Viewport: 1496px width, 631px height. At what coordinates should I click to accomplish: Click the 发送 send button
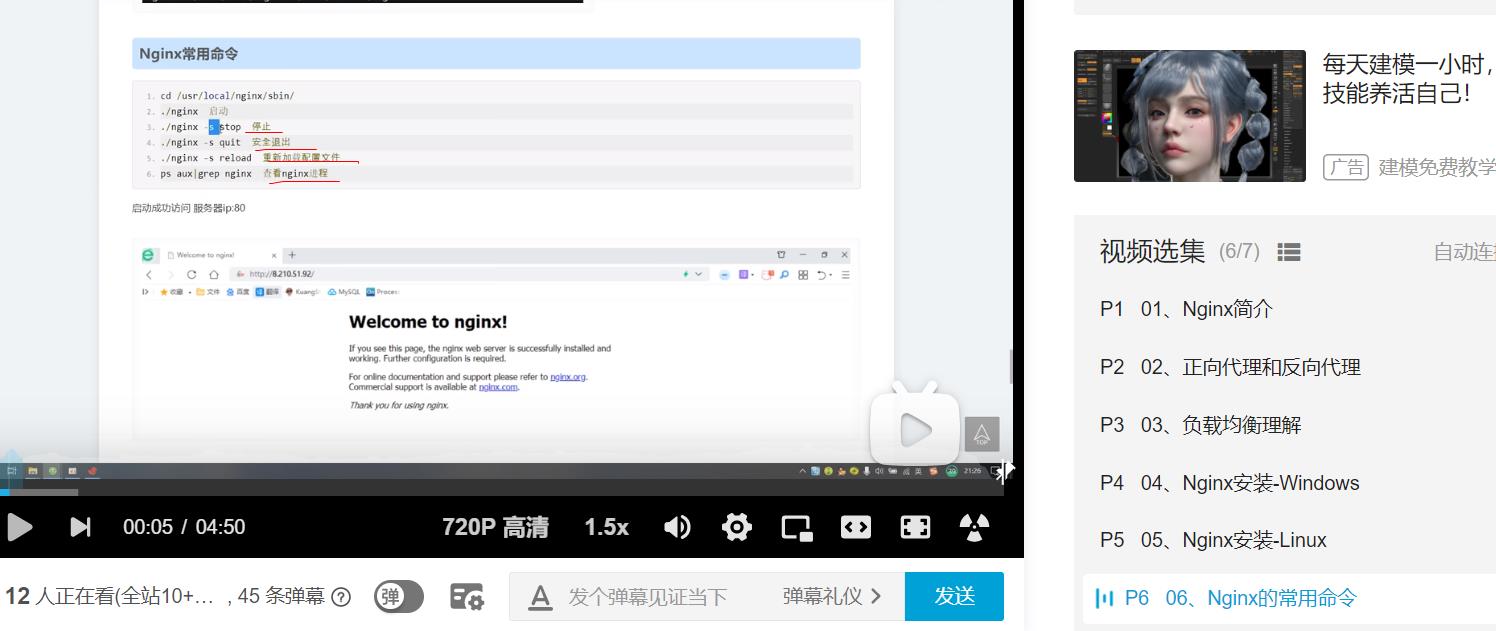click(x=954, y=597)
